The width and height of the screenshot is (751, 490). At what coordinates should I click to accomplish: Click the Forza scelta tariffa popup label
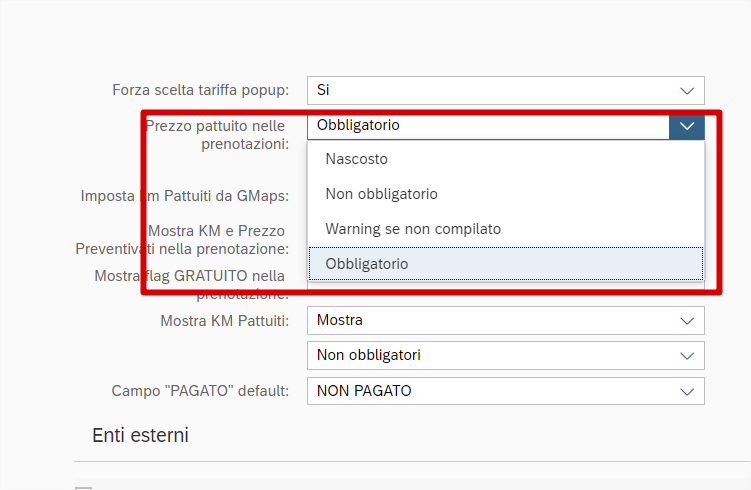200,90
